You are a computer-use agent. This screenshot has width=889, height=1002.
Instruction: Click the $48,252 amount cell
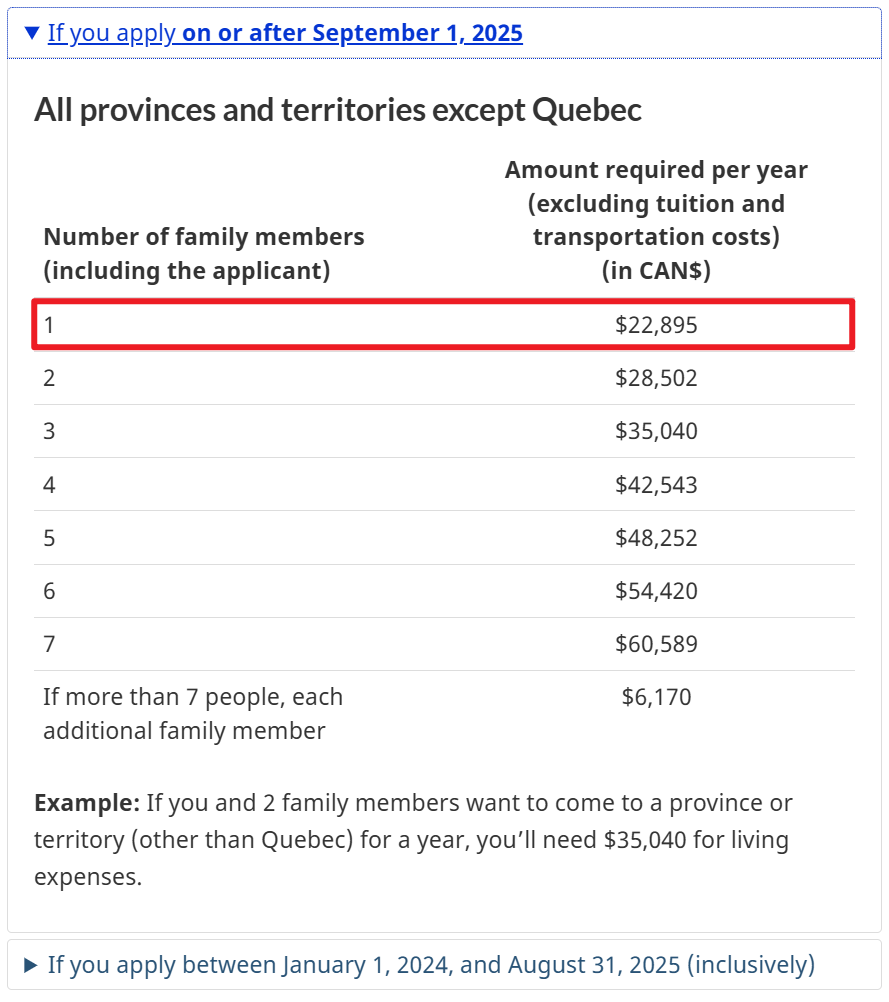[656, 538]
